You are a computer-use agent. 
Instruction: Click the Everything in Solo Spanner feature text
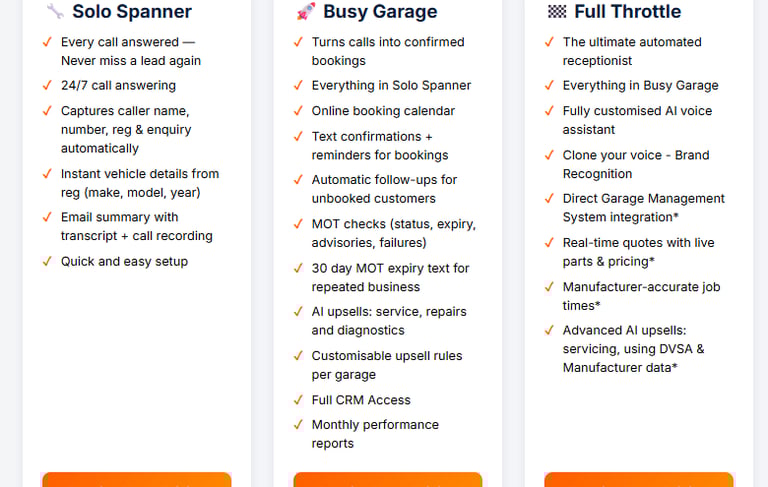point(391,85)
